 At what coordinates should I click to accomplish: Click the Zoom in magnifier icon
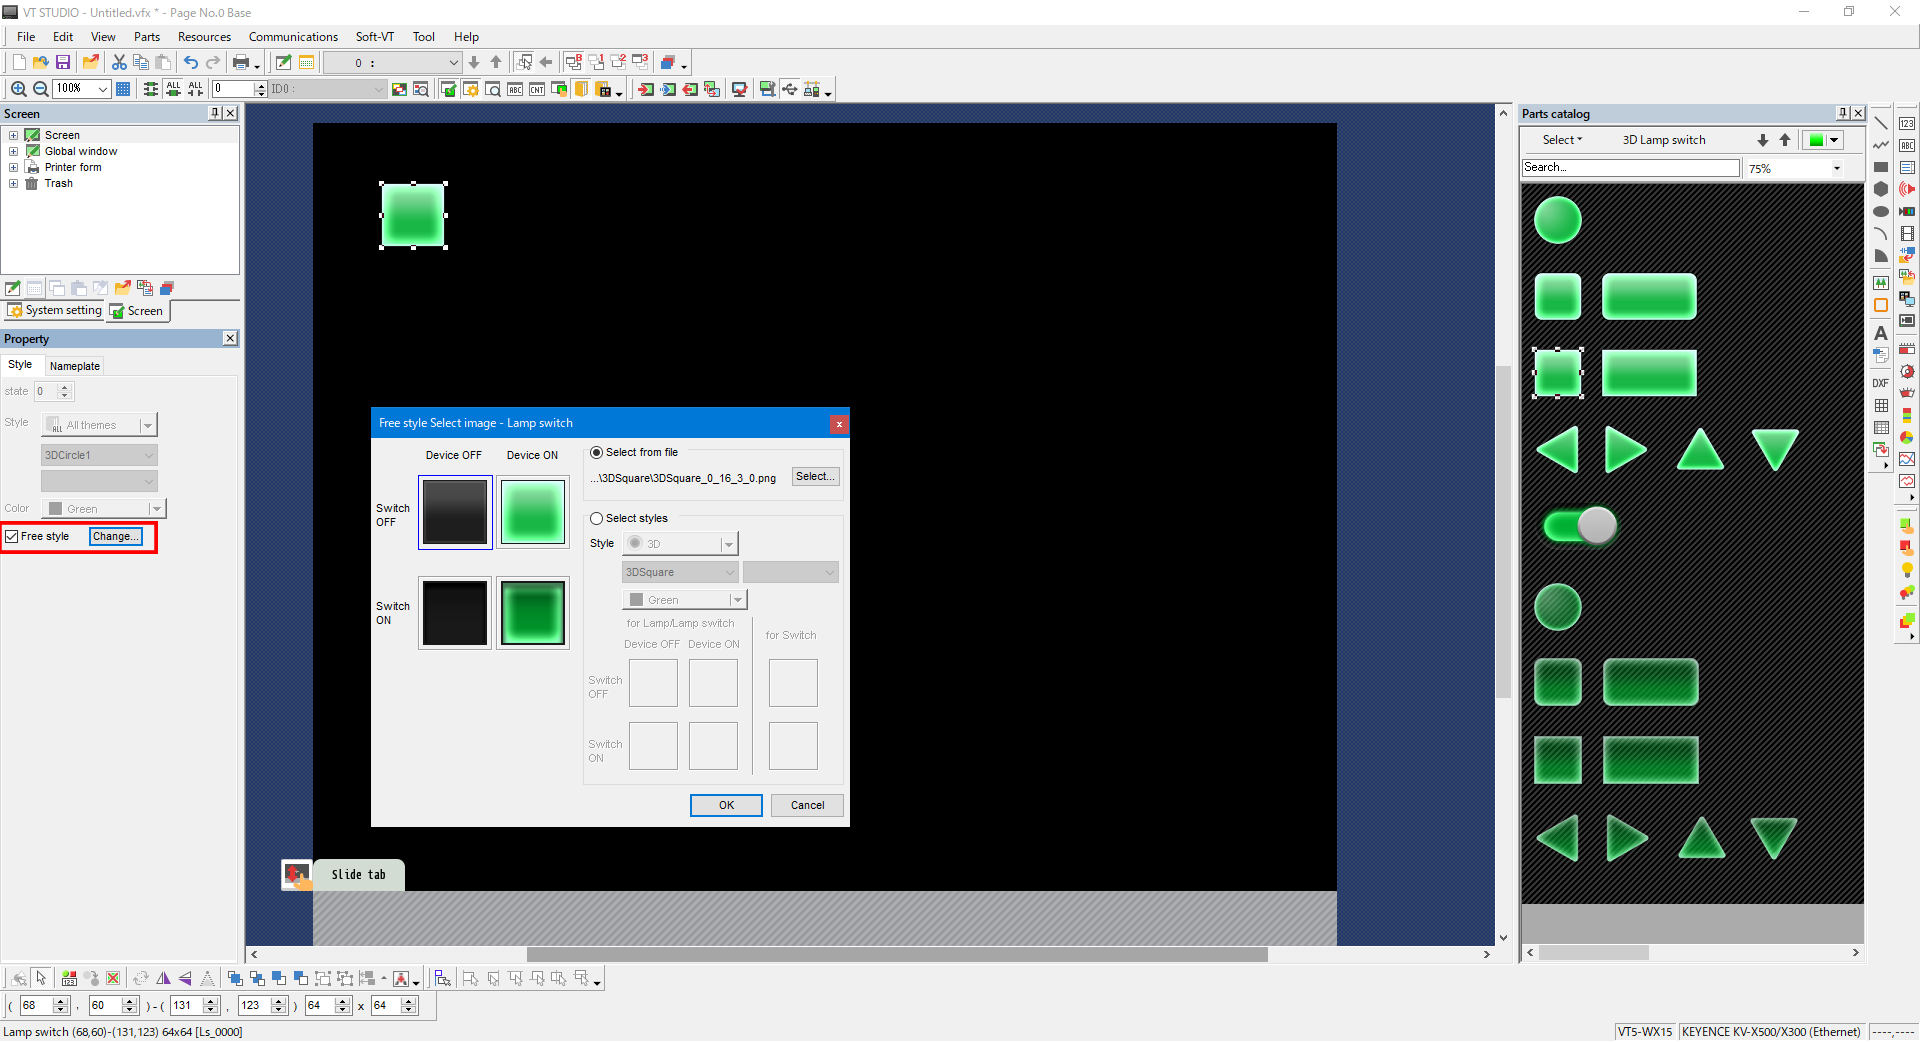click(x=18, y=89)
